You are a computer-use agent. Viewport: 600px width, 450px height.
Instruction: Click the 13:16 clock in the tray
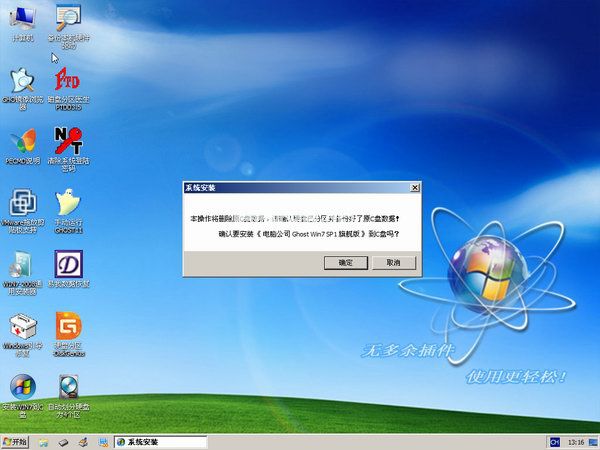[576, 442]
